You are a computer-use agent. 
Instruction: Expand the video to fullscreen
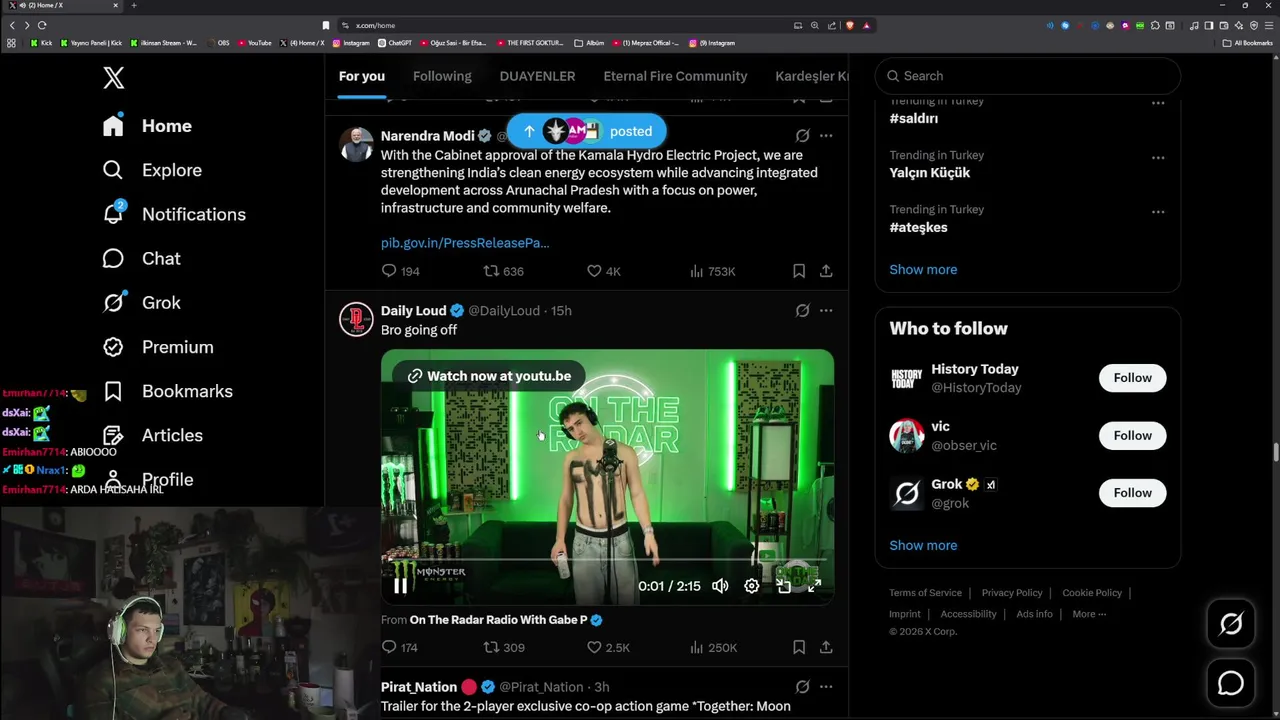tap(815, 586)
